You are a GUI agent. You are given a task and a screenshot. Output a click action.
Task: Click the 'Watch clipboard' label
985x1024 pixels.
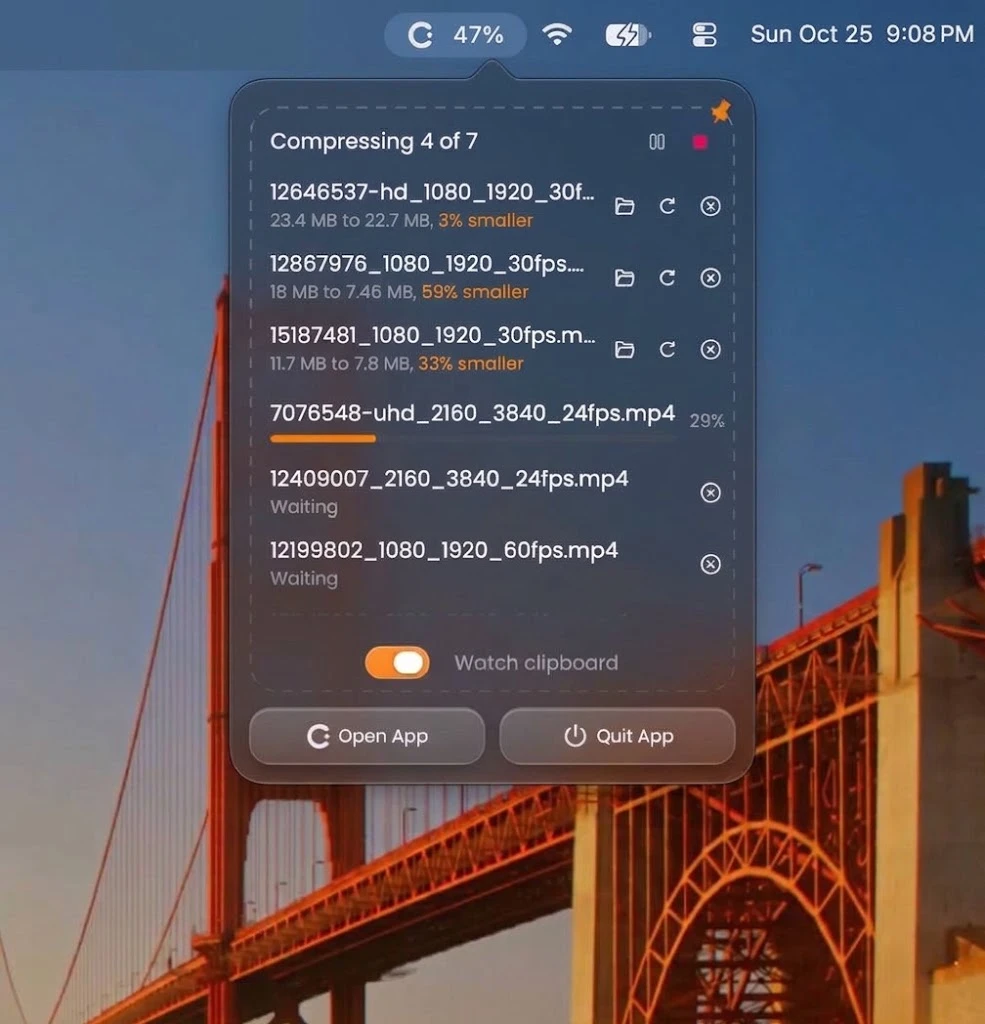tap(536, 663)
